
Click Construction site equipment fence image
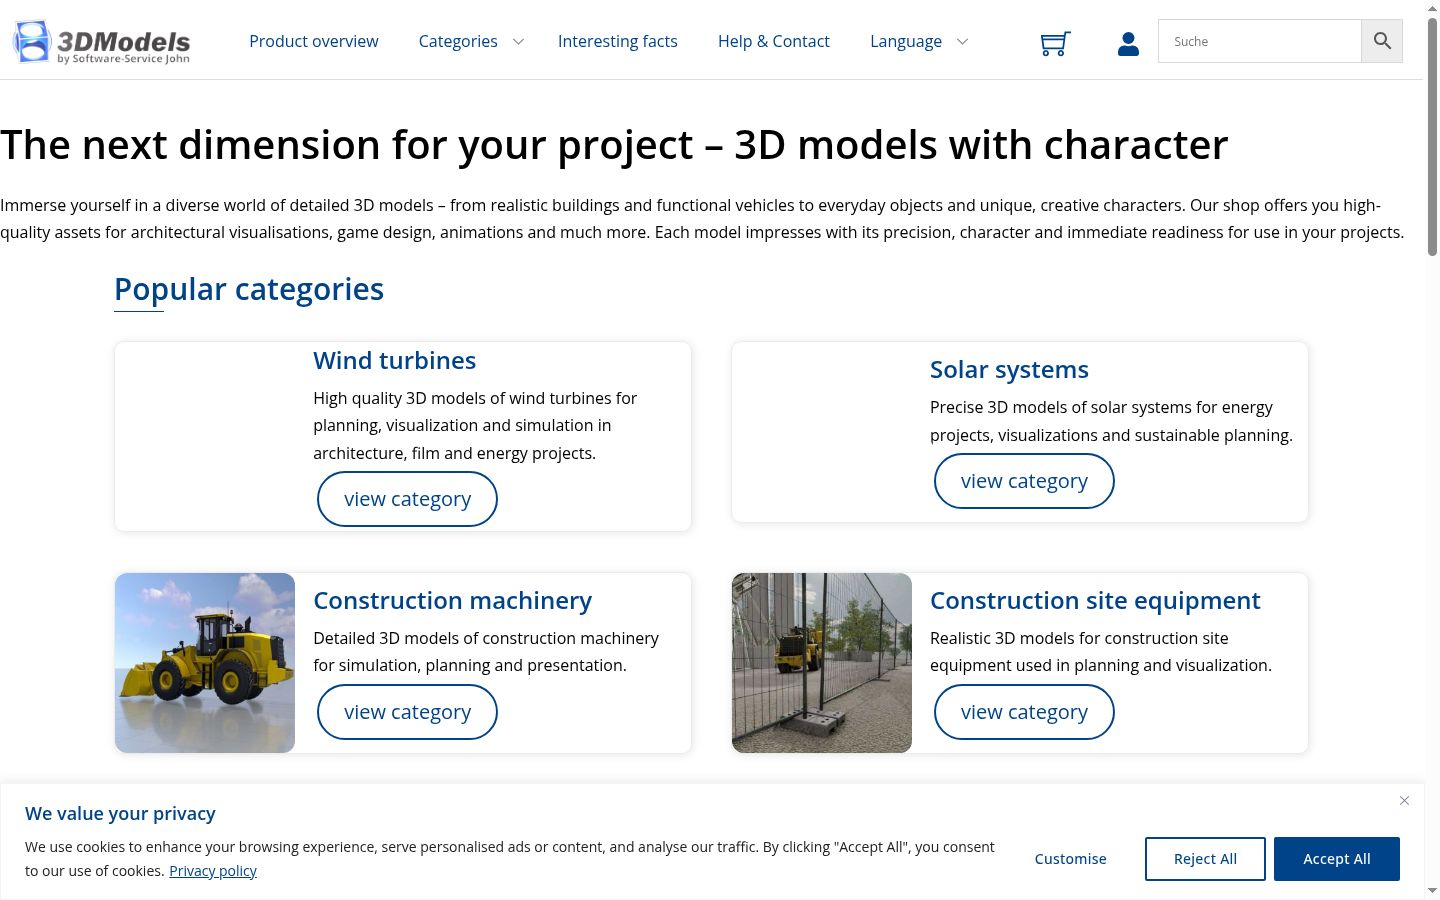[x=822, y=663]
